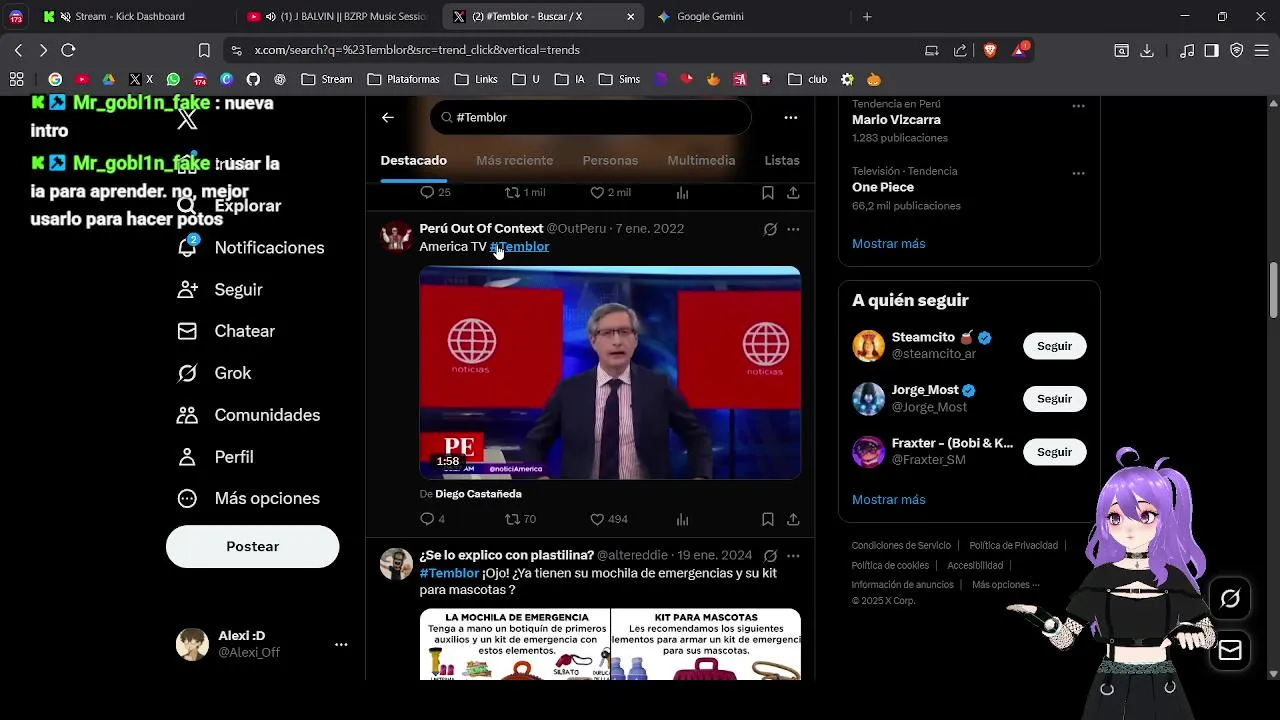Viewport: 1280px width, 720px height.
Task: Open the Alexi :D account menu dots
Action: (x=341, y=645)
